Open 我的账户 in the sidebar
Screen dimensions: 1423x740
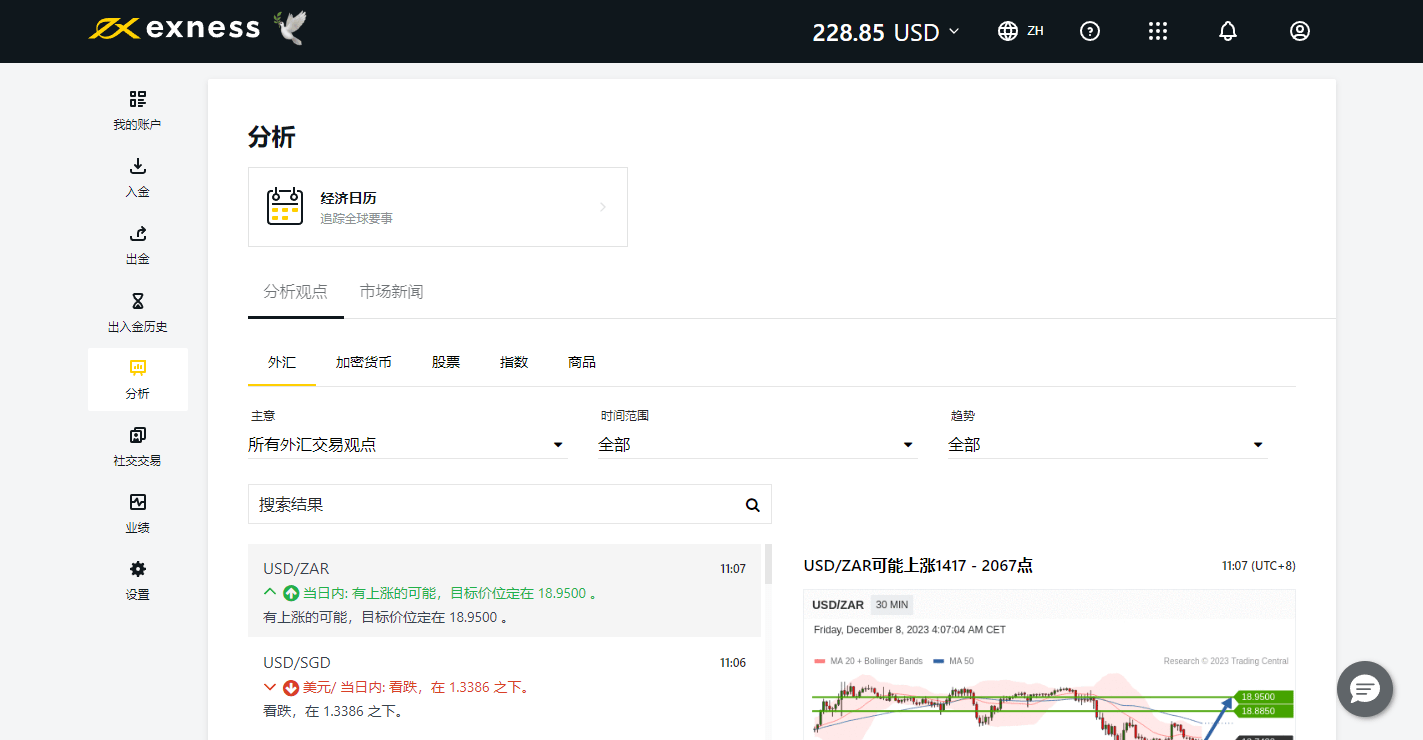(x=137, y=110)
